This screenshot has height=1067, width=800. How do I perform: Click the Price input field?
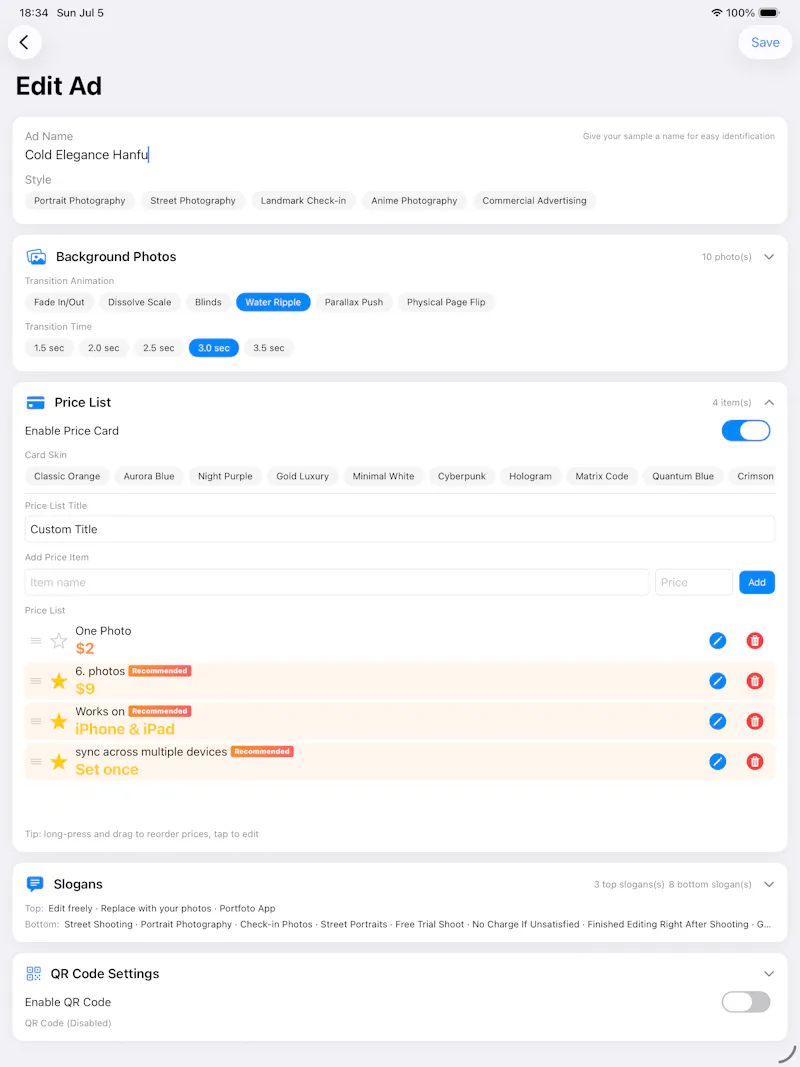(x=694, y=582)
